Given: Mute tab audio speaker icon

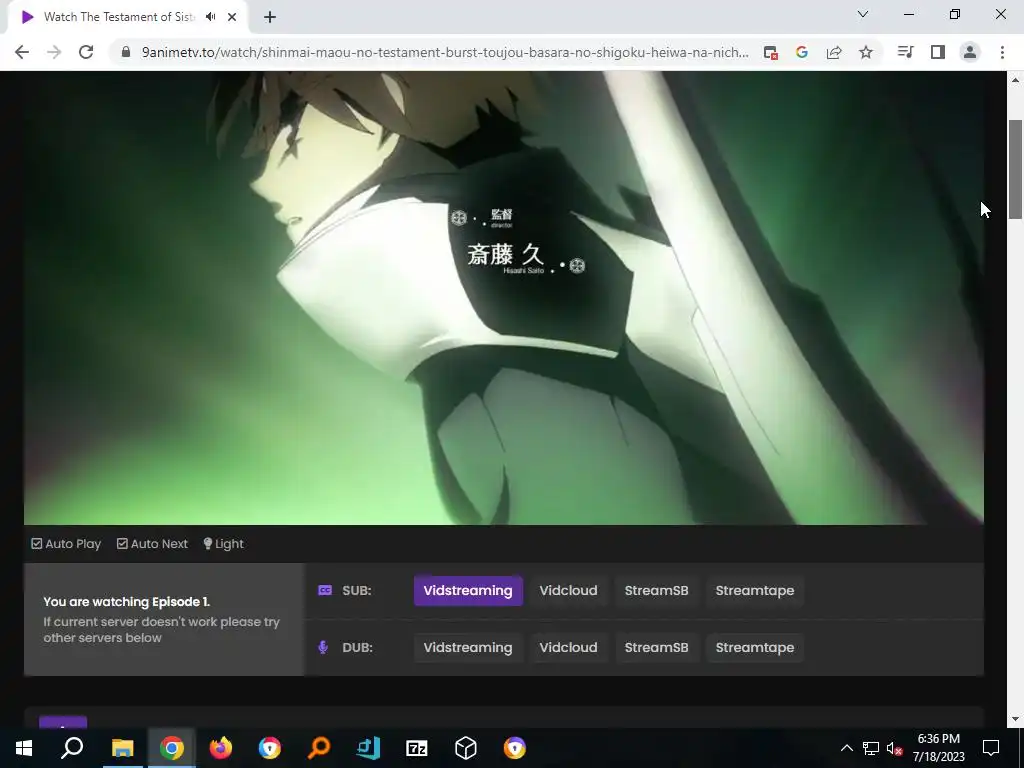Looking at the screenshot, I should 210,17.
